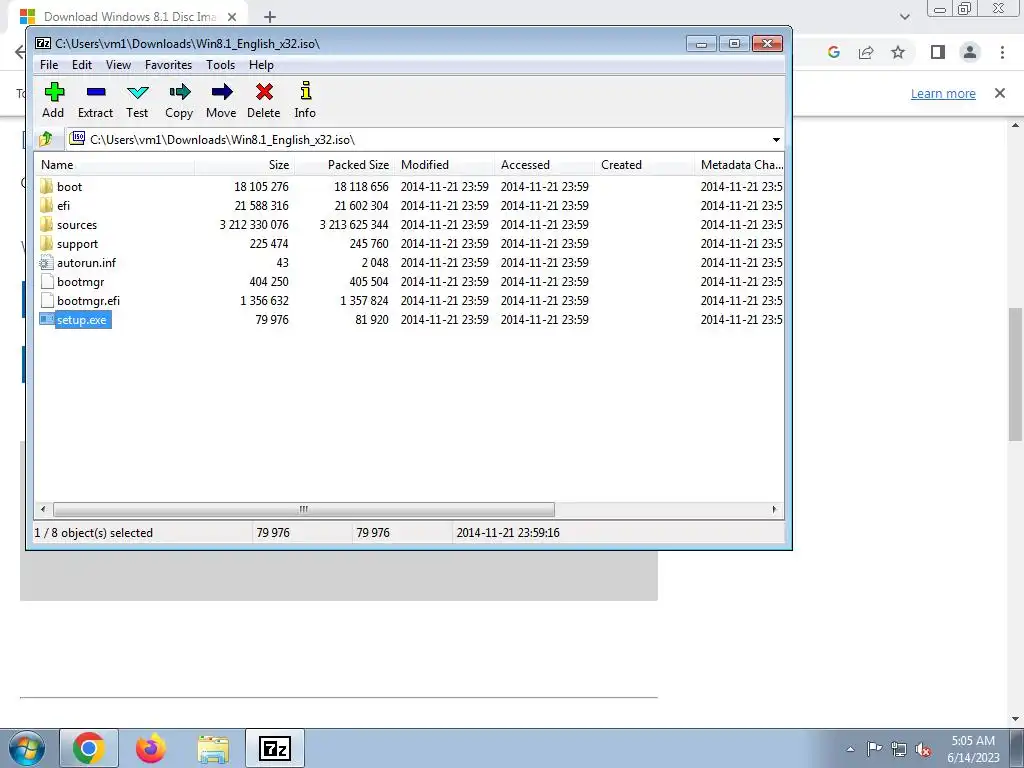The height and width of the screenshot is (768, 1024).
Task: Click the 7-Zip taskbar button
Action: click(x=275, y=748)
